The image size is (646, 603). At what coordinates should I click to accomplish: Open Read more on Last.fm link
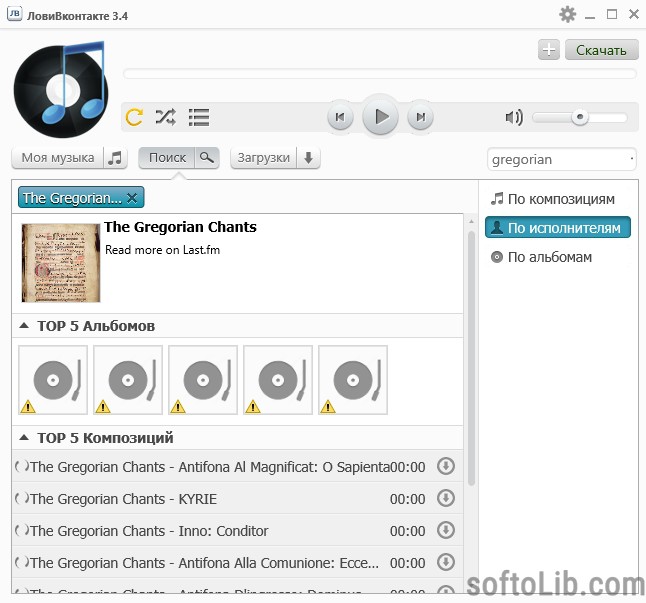[162, 250]
